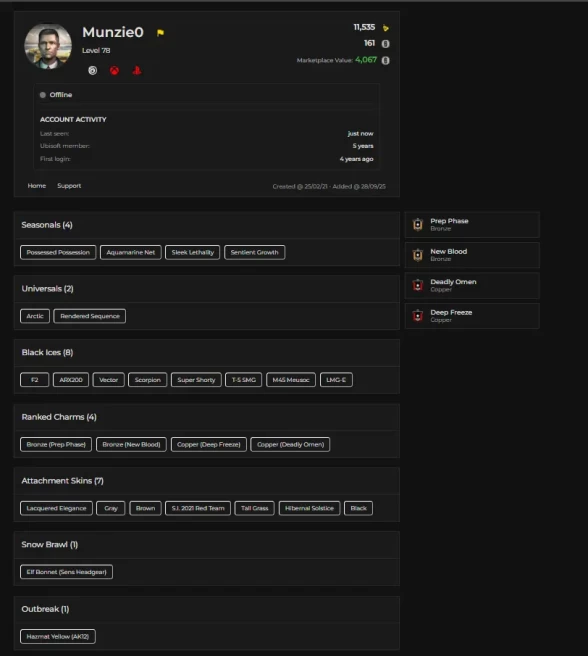Click the credits icon beside 161
The height and width of the screenshot is (656, 588).
385,44
